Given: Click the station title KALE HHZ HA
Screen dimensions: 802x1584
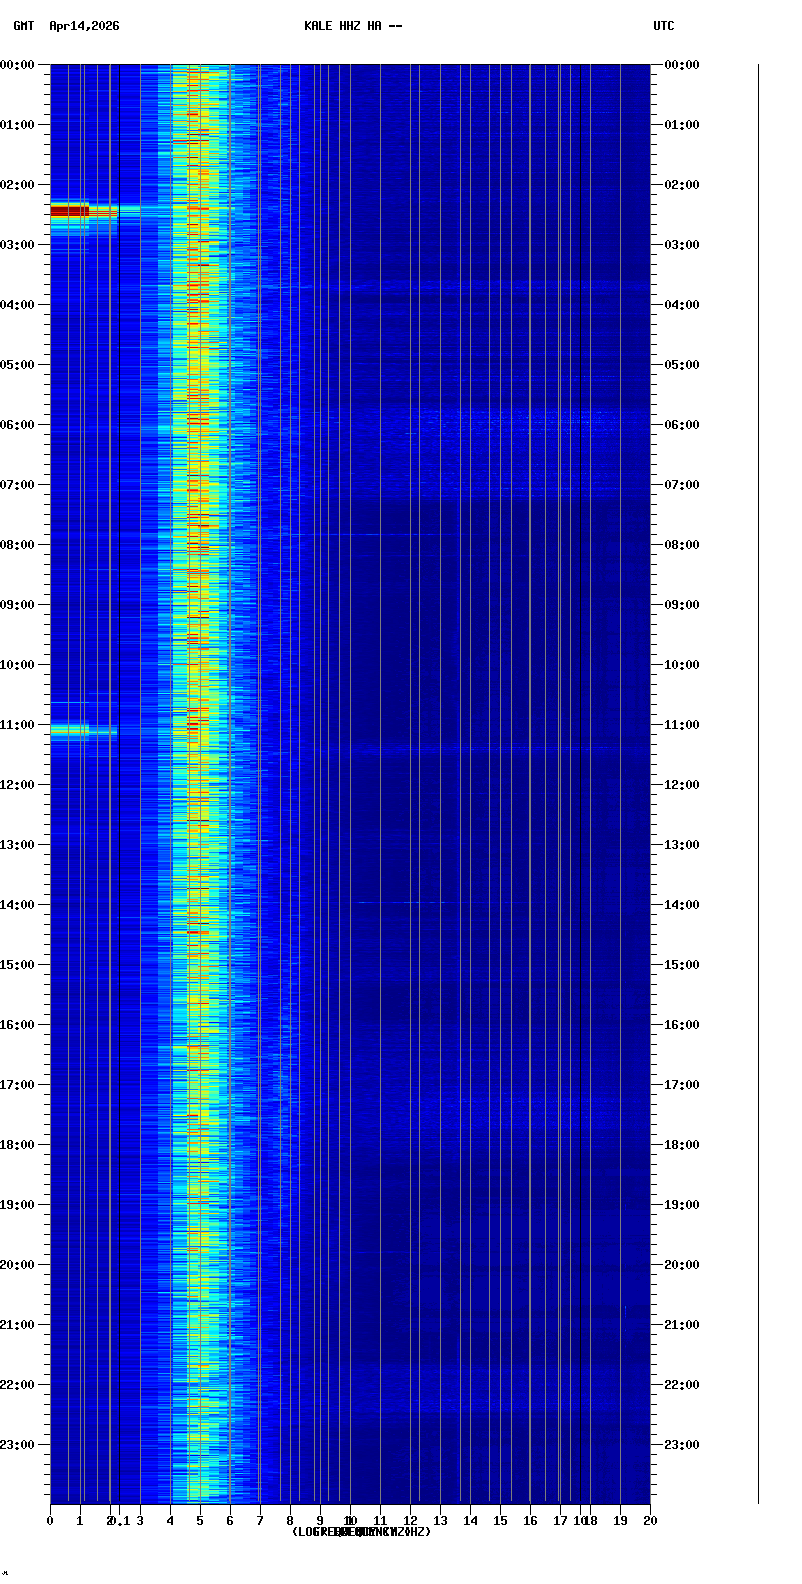Looking at the screenshot, I should coord(353,26).
